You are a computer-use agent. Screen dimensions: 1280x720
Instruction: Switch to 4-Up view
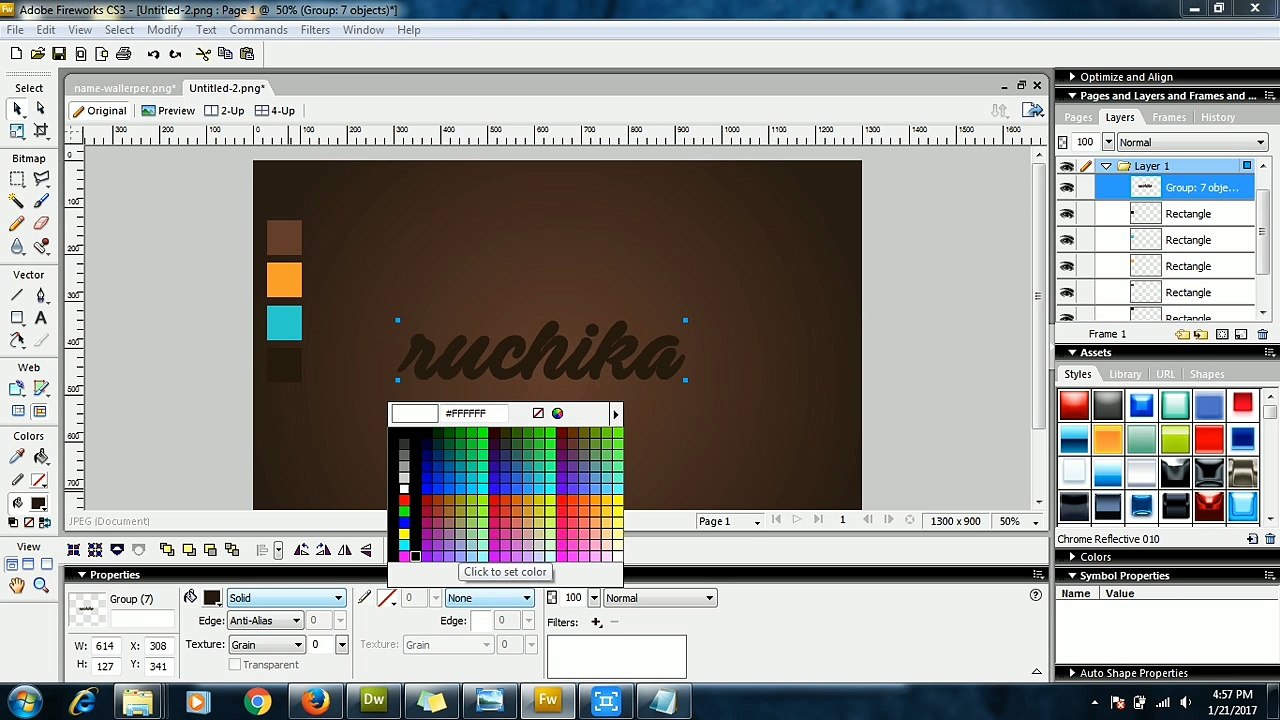[x=275, y=111]
